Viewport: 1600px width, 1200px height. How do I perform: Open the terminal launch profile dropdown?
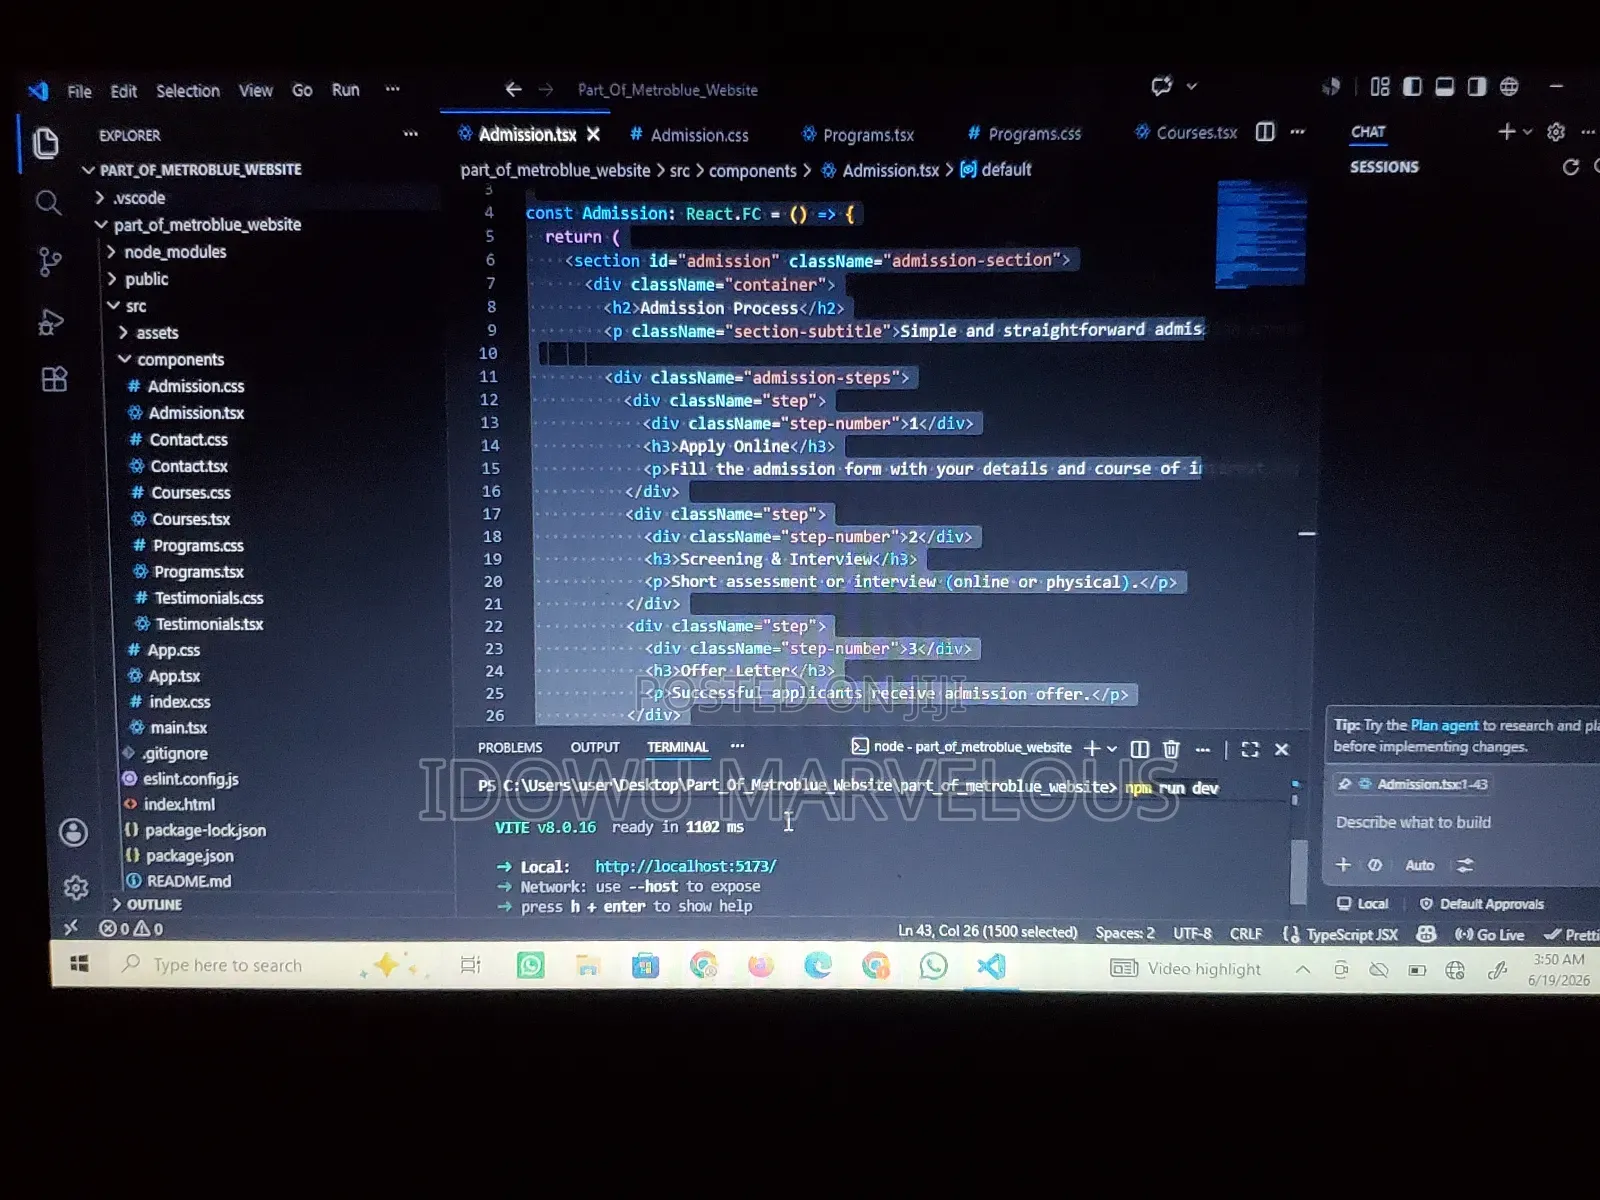click(1112, 749)
